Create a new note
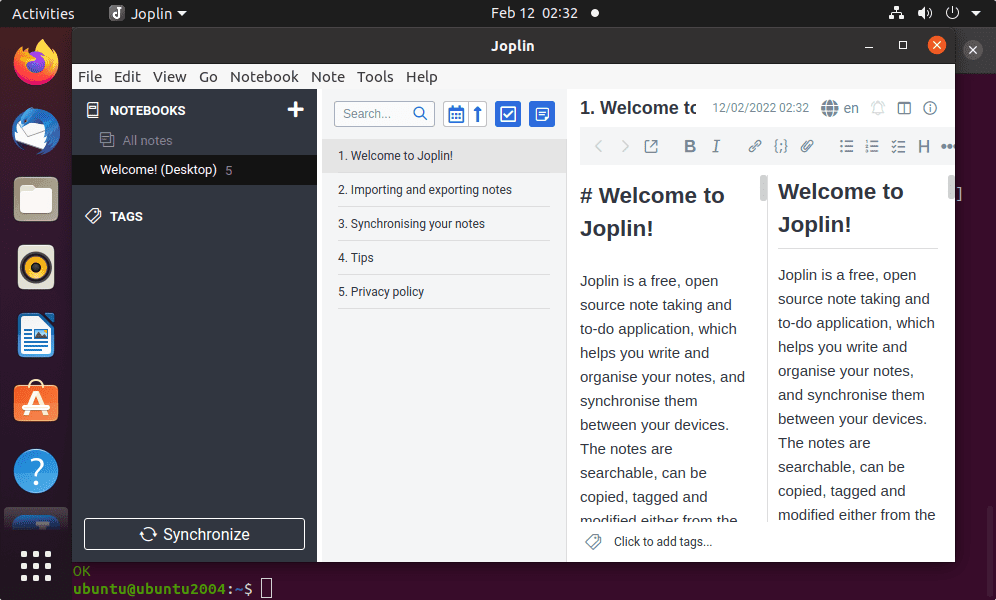The image size is (996, 600). pyautogui.click(x=542, y=114)
